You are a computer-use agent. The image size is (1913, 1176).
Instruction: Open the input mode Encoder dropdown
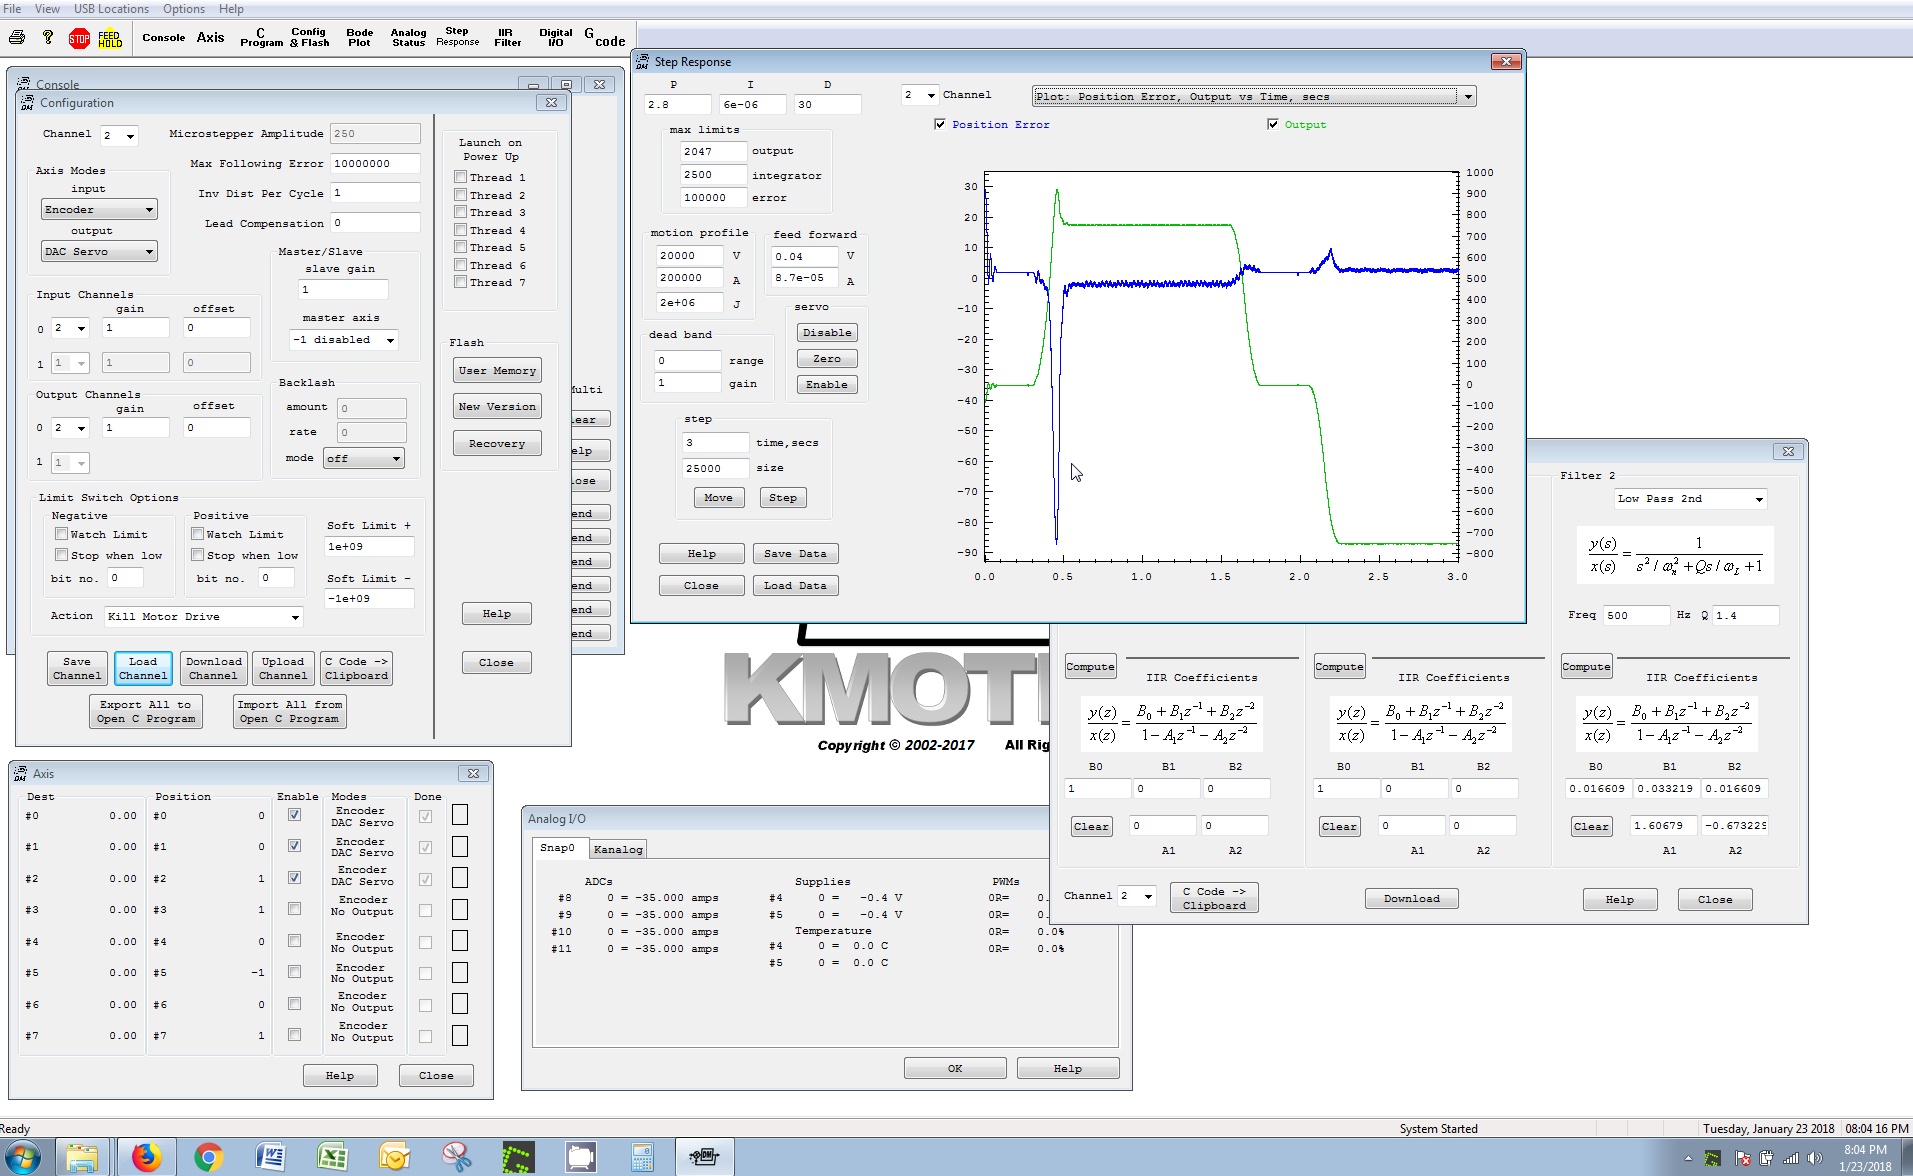(x=99, y=210)
